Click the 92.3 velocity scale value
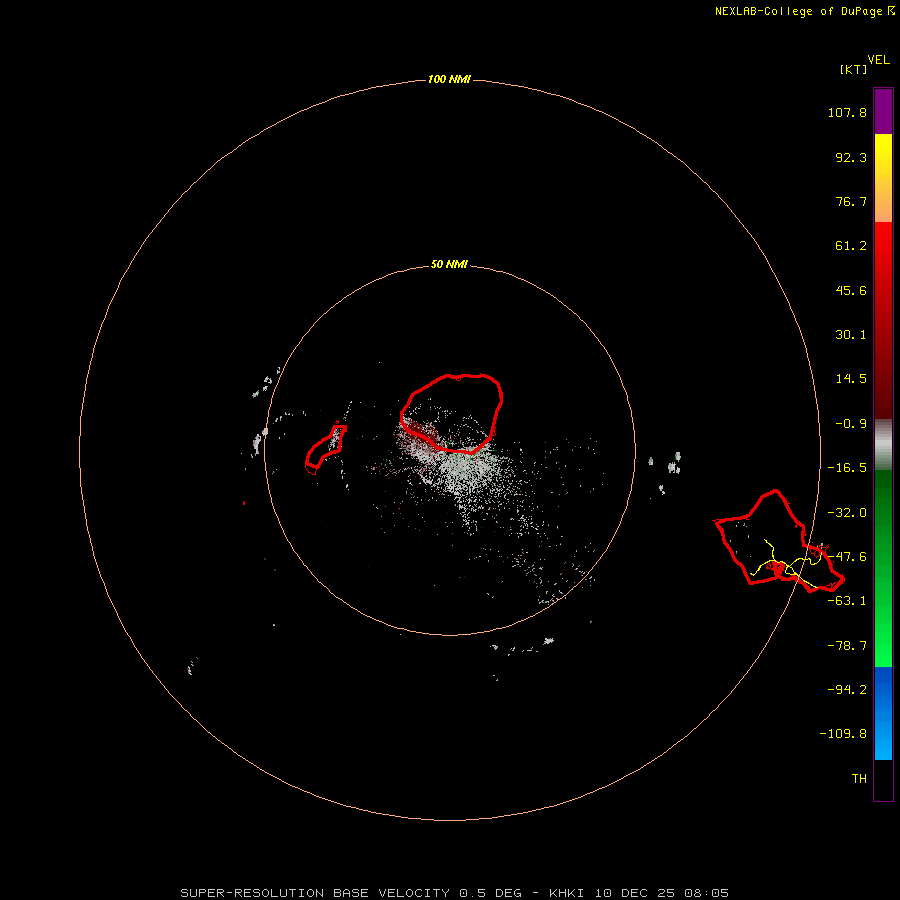The width and height of the screenshot is (900, 900). (x=851, y=157)
